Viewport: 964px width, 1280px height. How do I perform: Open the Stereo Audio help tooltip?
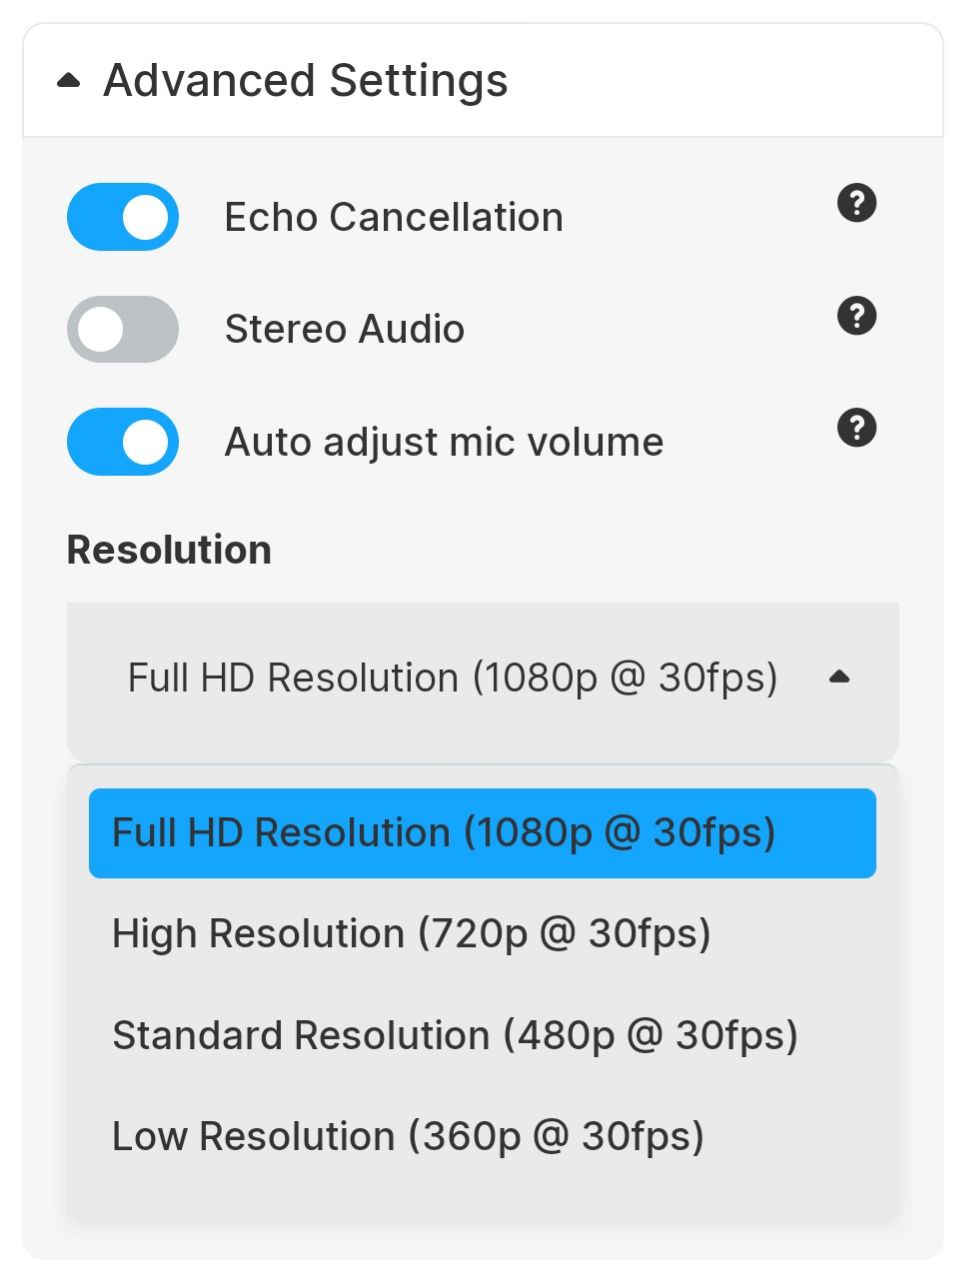[x=856, y=316]
